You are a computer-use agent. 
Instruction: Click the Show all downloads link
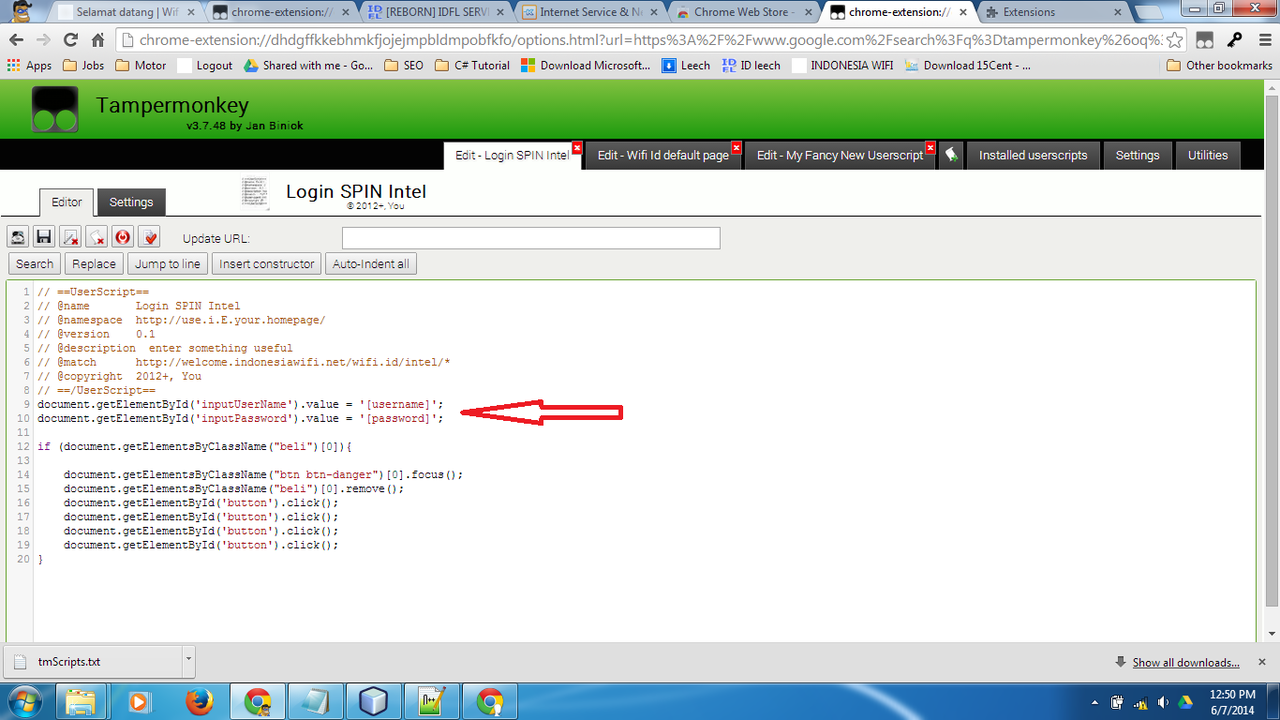point(1185,662)
